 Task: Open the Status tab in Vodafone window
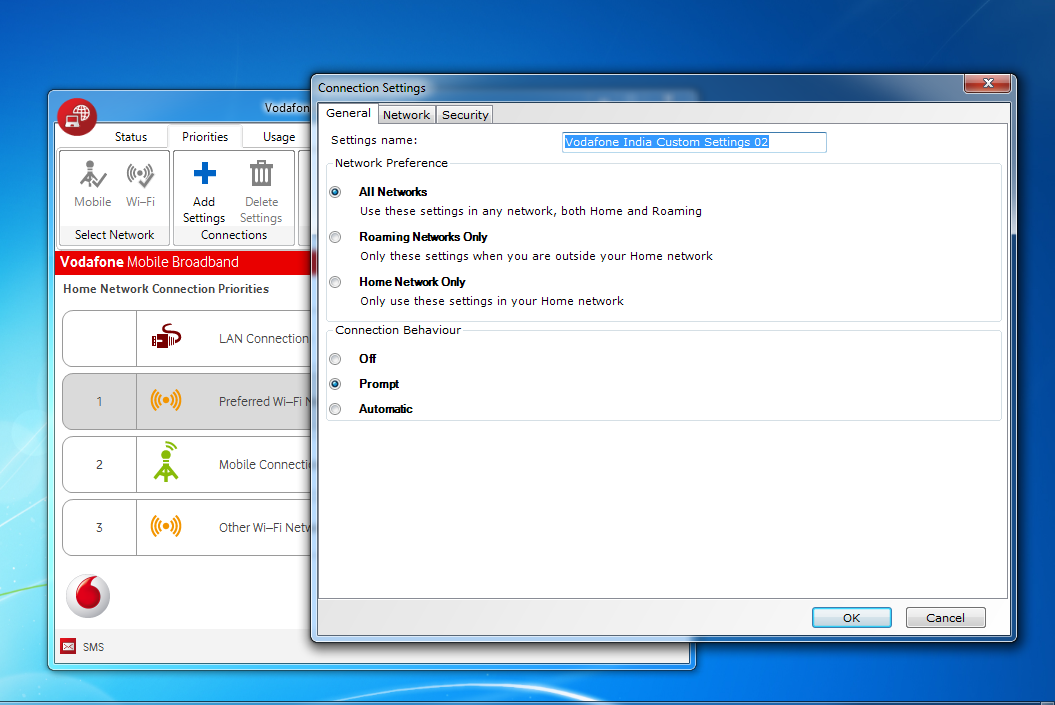coord(131,137)
